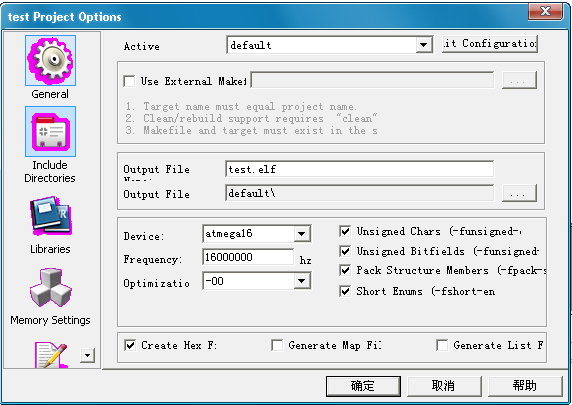Expand the Active configuration dropdown
This screenshot has height=405, width=572.
tap(424, 45)
